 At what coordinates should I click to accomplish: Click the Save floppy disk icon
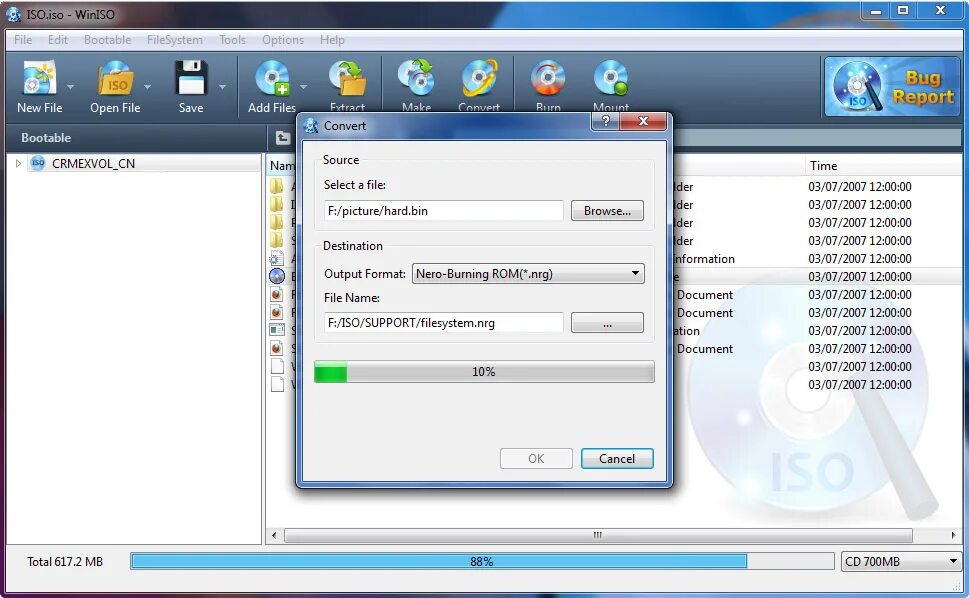pyautogui.click(x=190, y=78)
